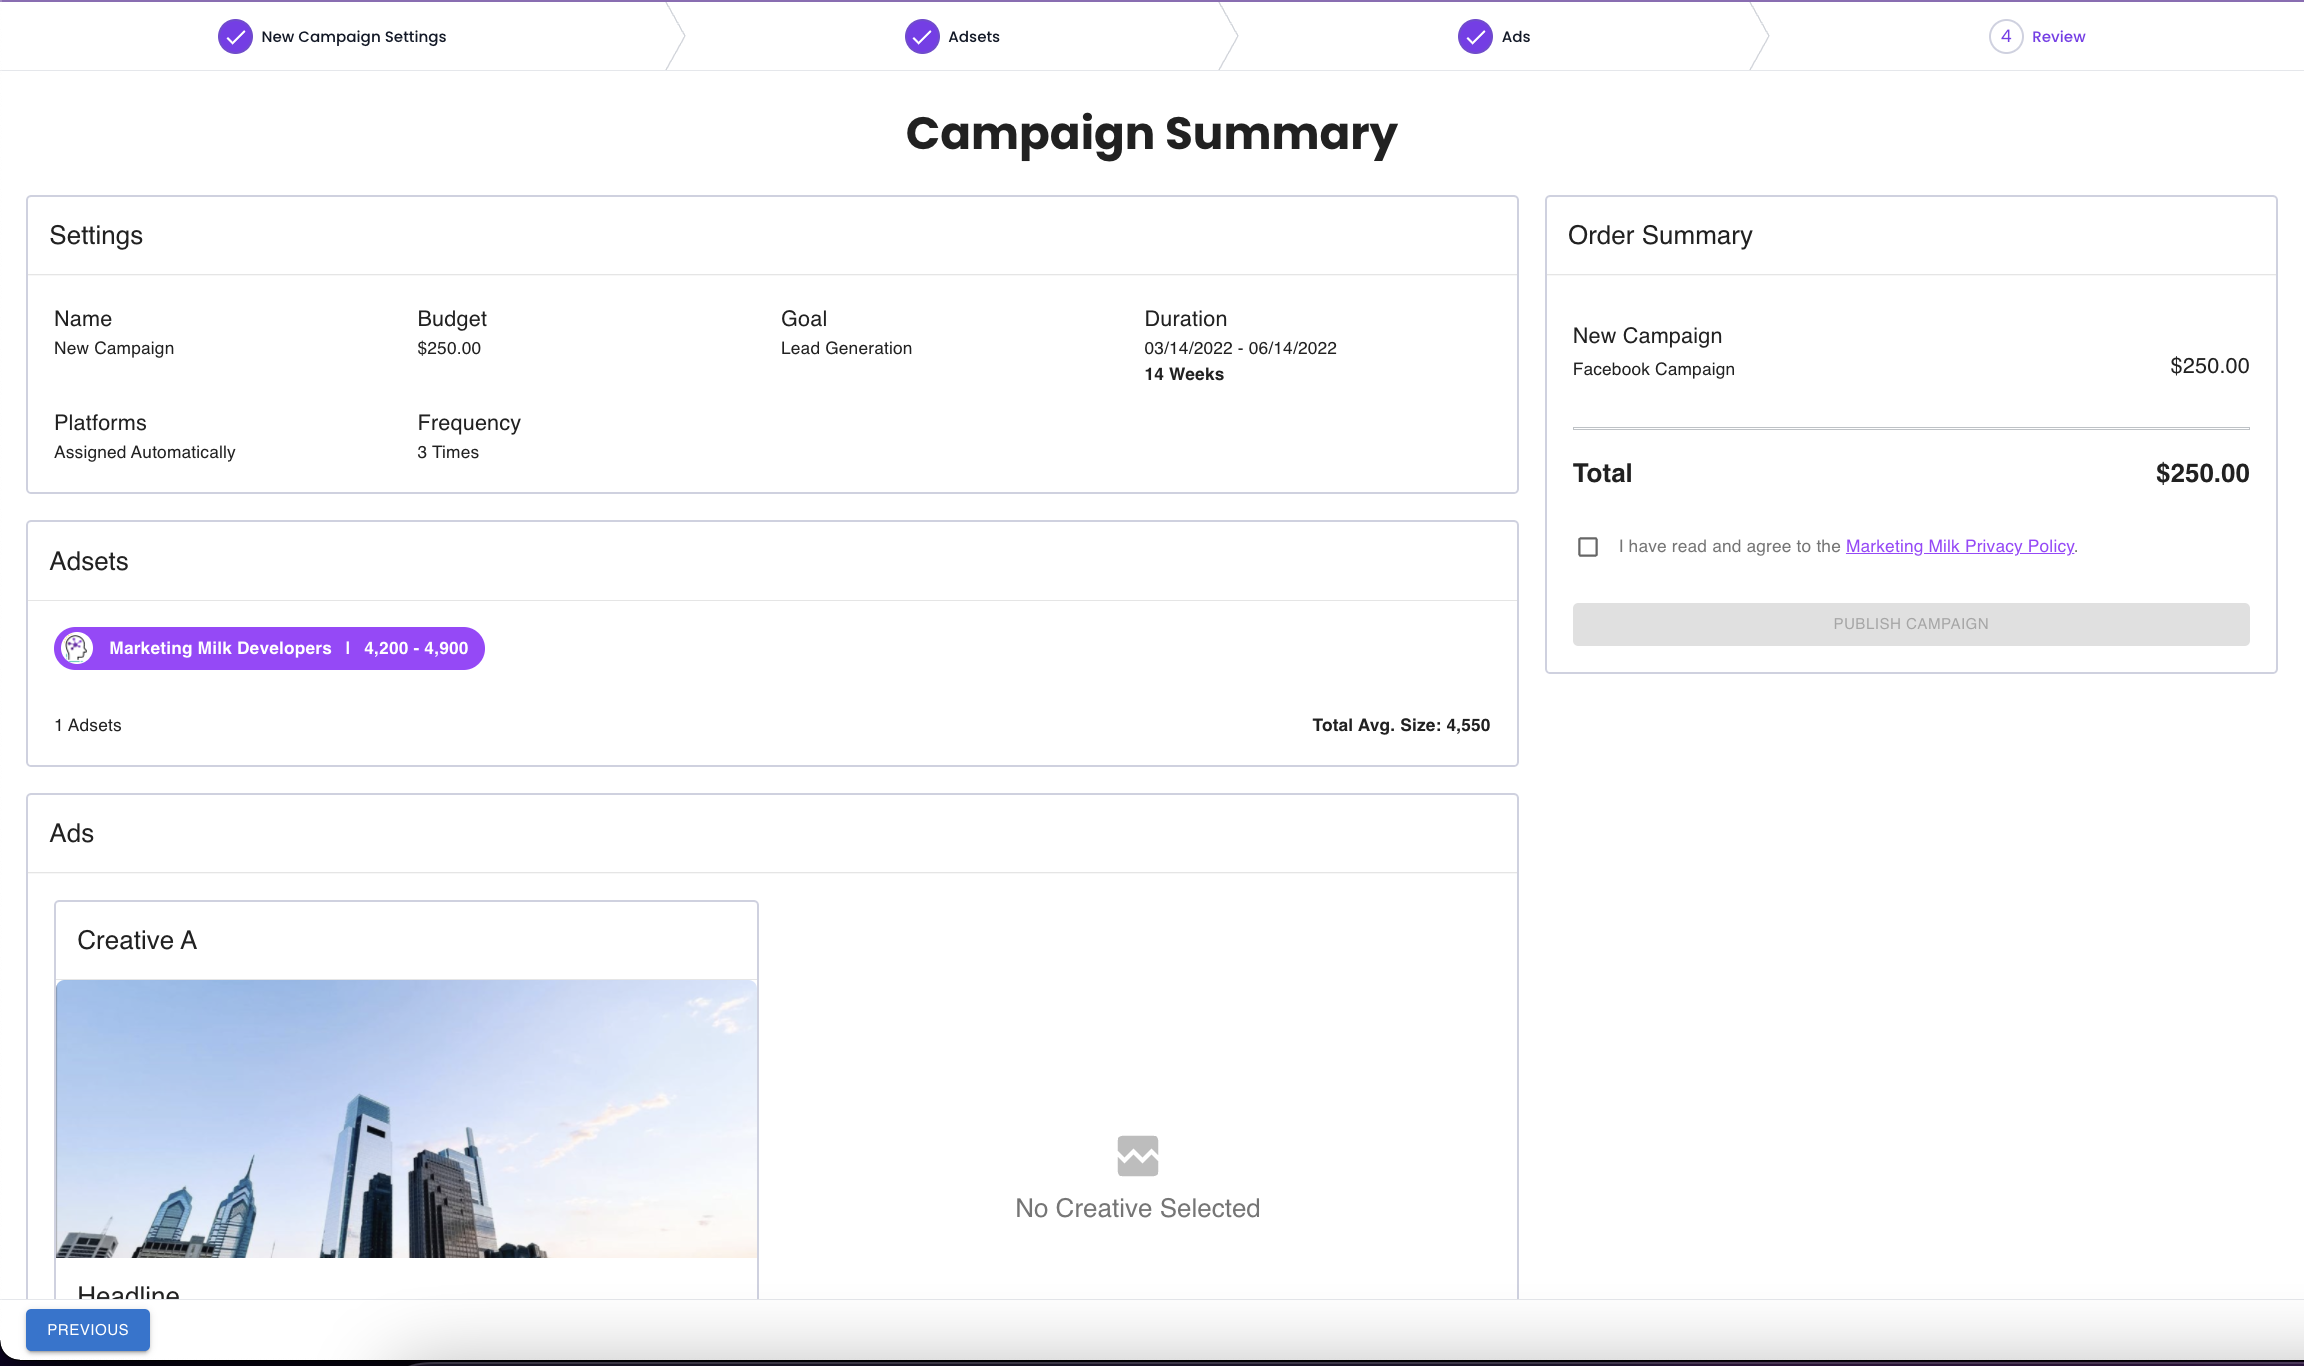Click the broken image placeholder icon
2304x1366 pixels.
pyautogui.click(x=1138, y=1156)
